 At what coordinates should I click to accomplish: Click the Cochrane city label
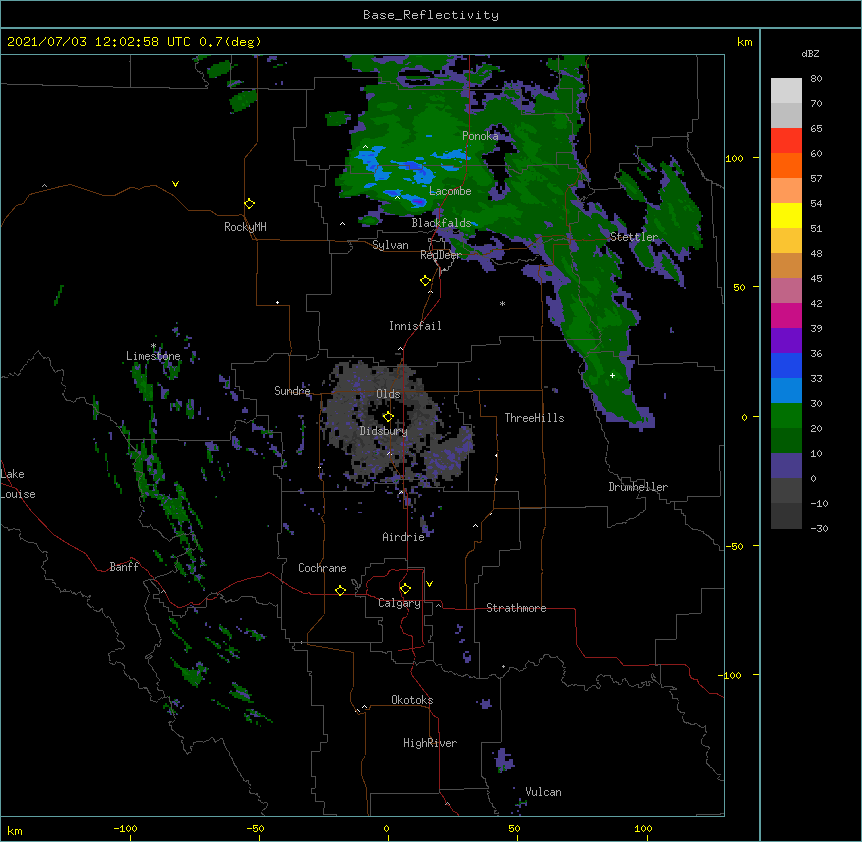click(322, 568)
